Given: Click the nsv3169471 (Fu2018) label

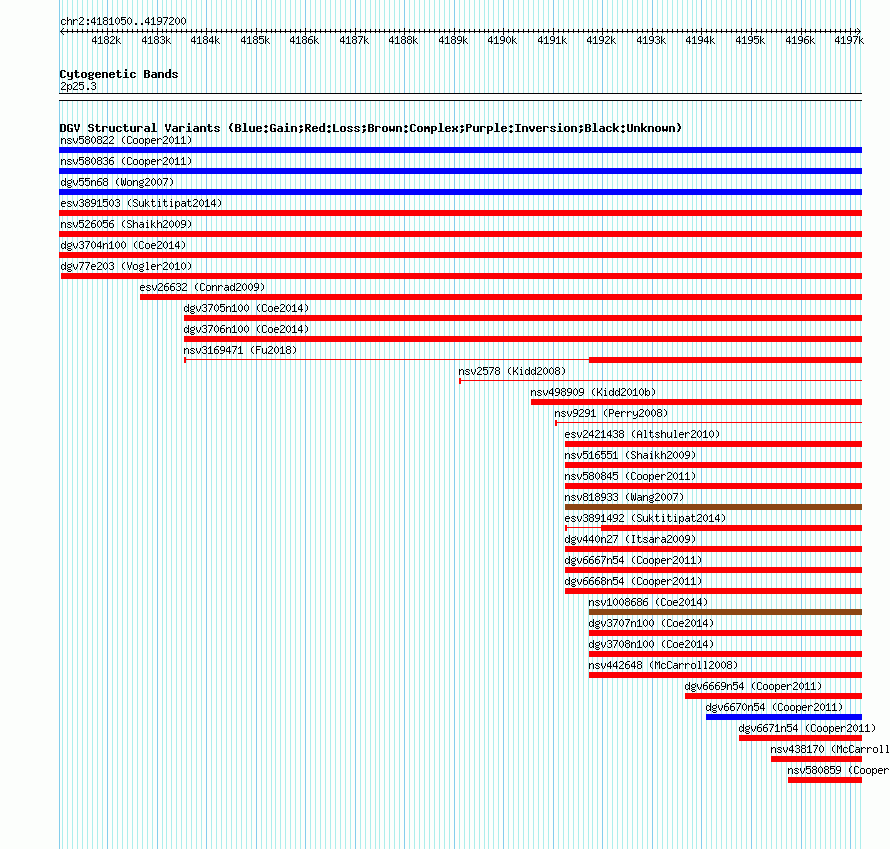Looking at the screenshot, I should click(x=240, y=350).
